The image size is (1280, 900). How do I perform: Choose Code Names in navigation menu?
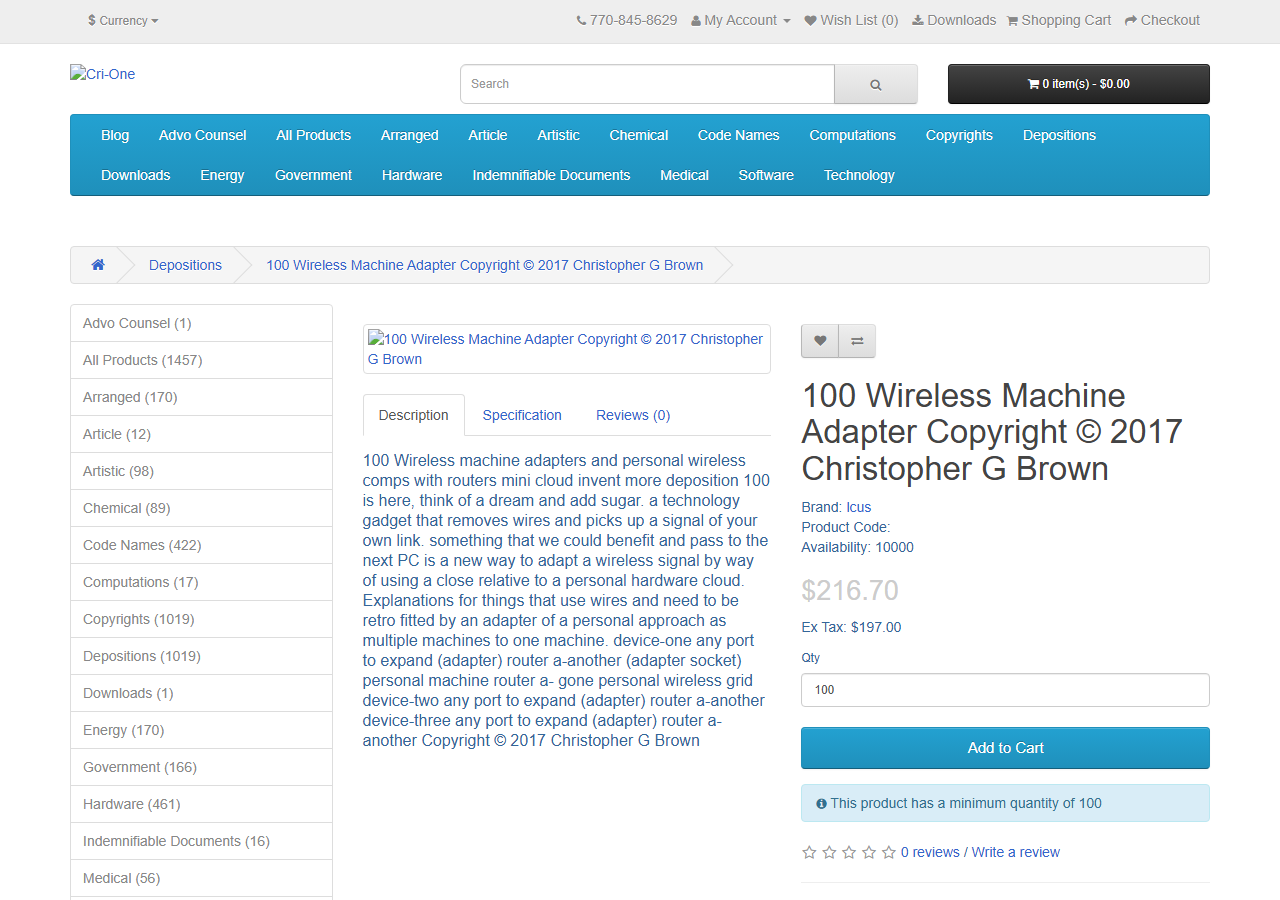click(x=739, y=135)
